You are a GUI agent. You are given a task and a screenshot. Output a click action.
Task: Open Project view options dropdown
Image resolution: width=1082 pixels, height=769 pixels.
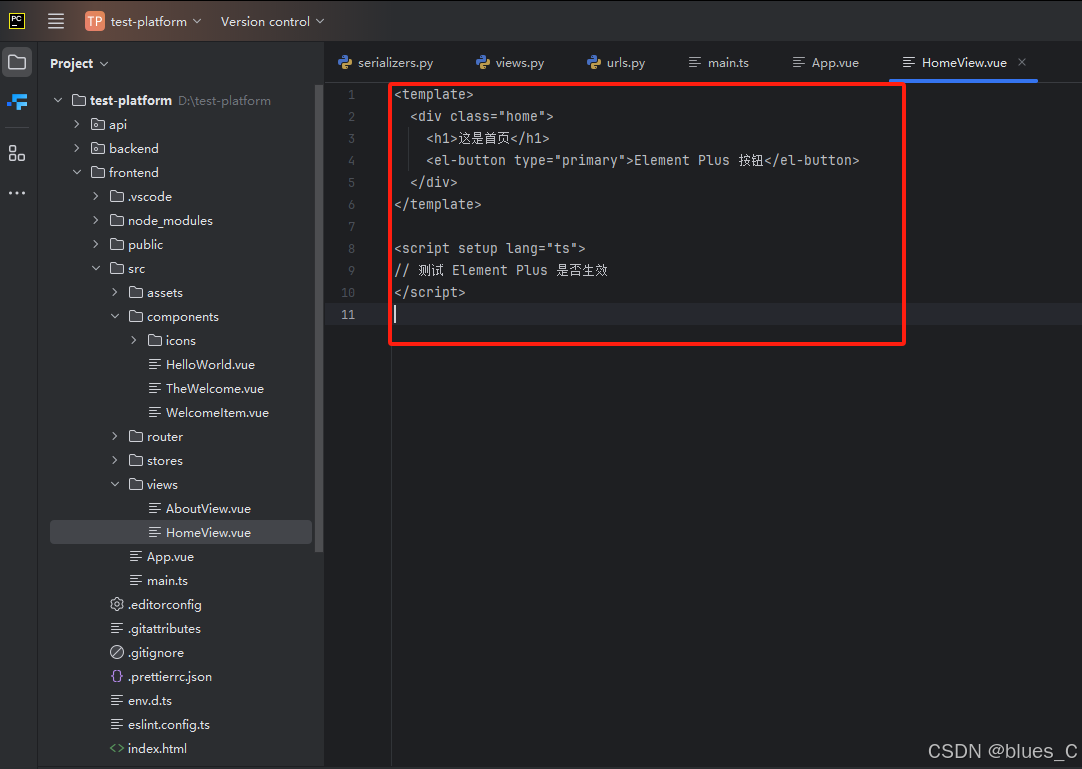pyautogui.click(x=104, y=64)
